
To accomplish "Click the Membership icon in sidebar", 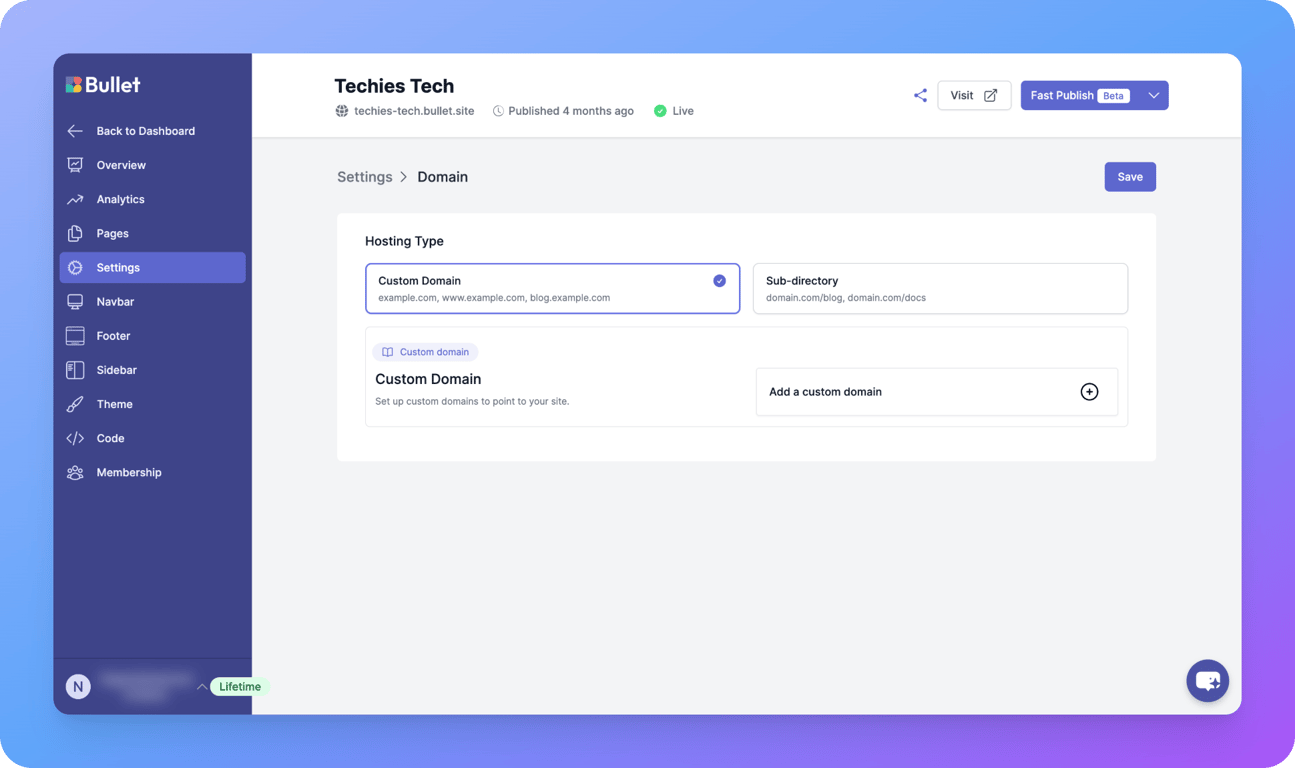I will (x=74, y=472).
